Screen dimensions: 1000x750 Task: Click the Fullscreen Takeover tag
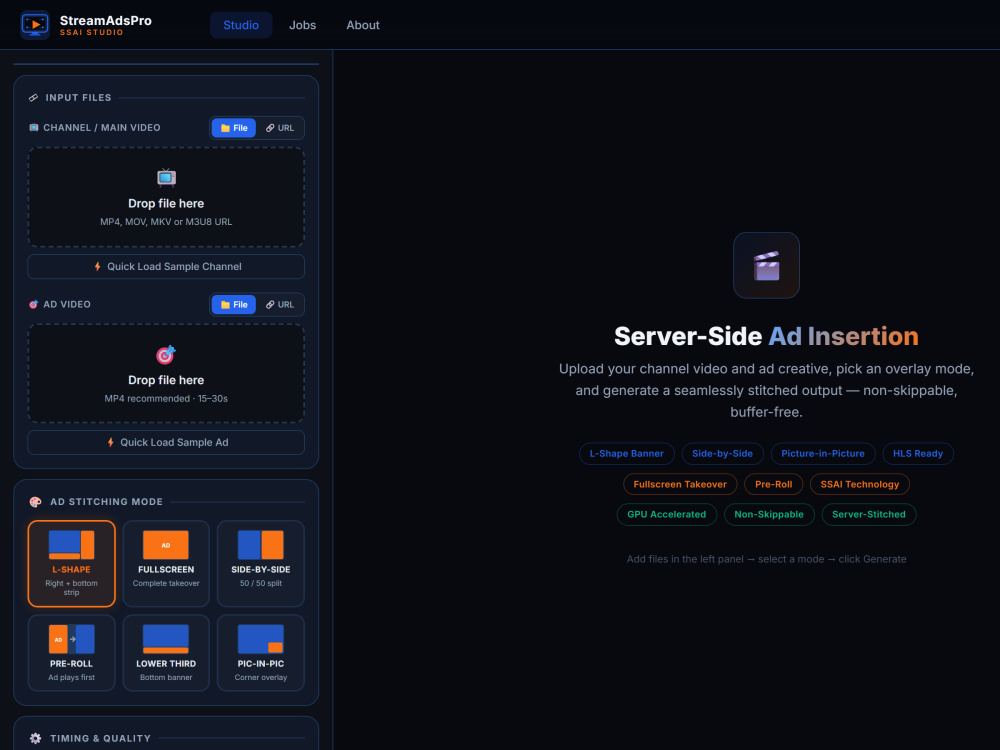coord(680,484)
